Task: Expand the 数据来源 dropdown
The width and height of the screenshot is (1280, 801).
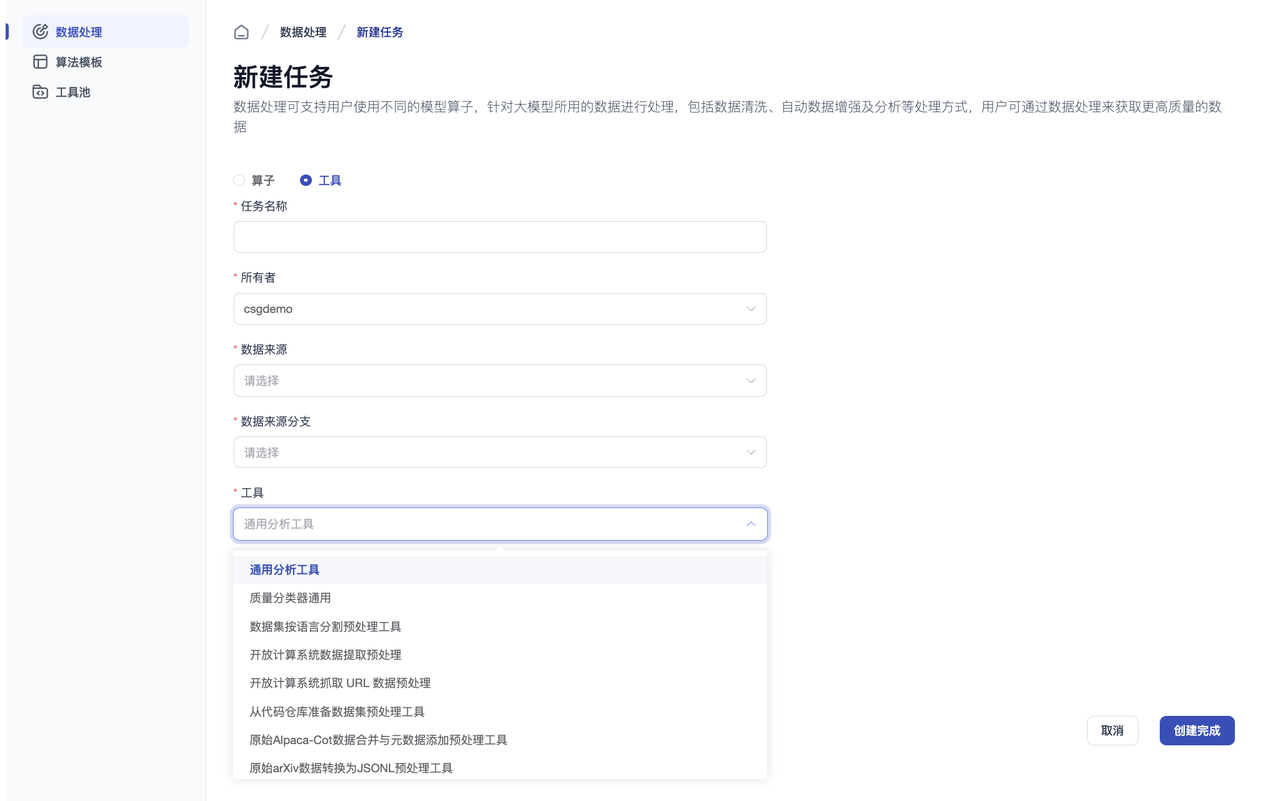Action: (499, 381)
